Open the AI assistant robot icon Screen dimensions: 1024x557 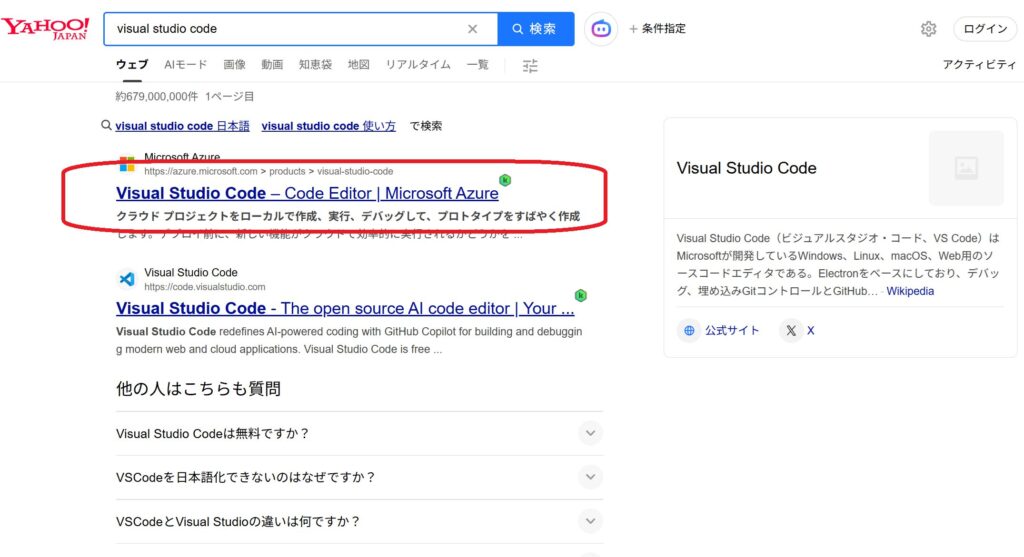tap(601, 29)
